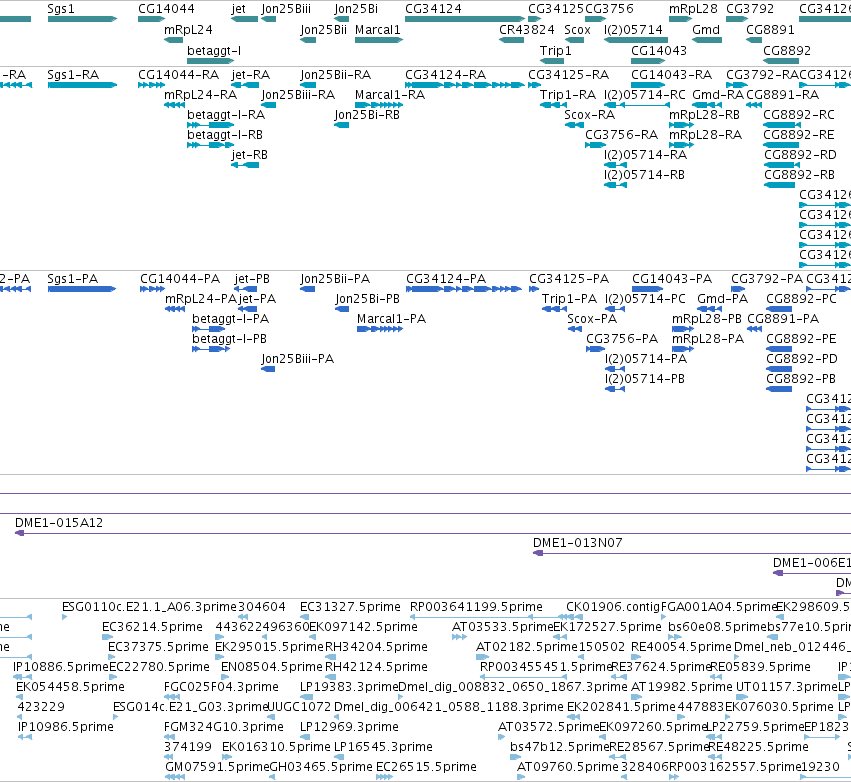Screen dimensions: 851x782
Task: Click the FGC025F04.3prime EST feature
Action: (x=172, y=697)
